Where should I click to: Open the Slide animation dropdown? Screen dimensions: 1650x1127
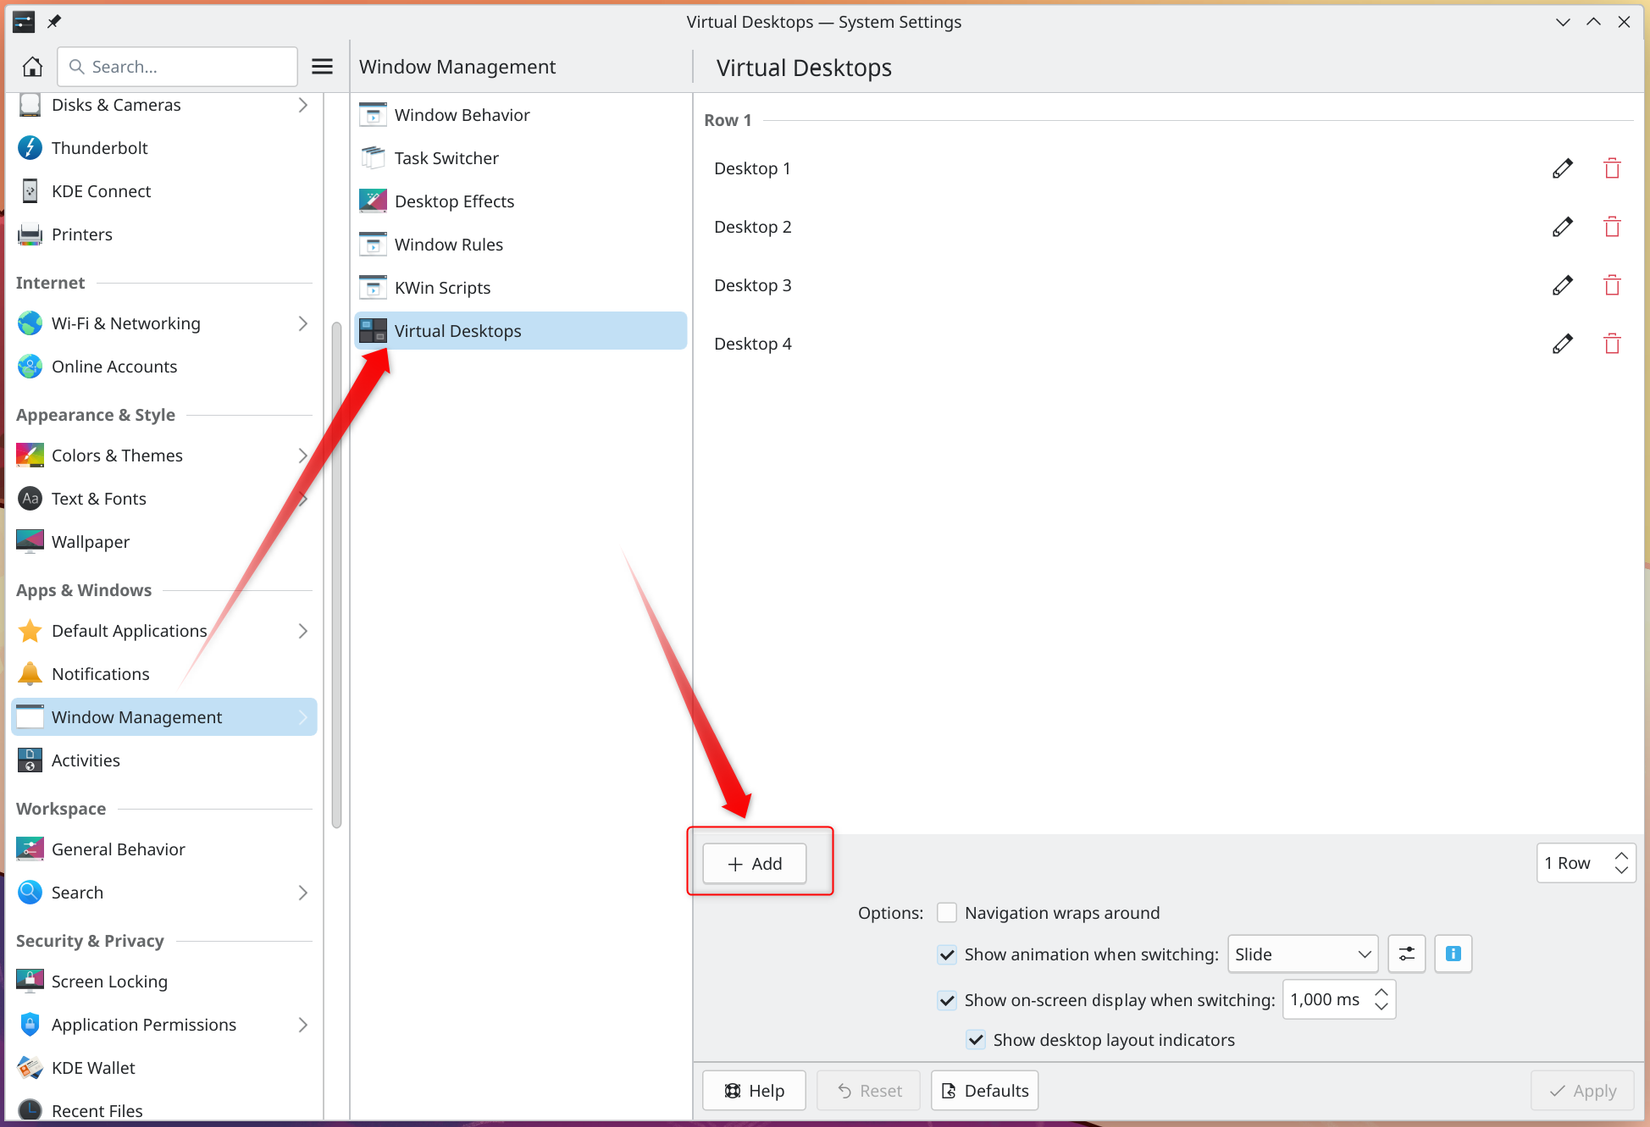1302,954
